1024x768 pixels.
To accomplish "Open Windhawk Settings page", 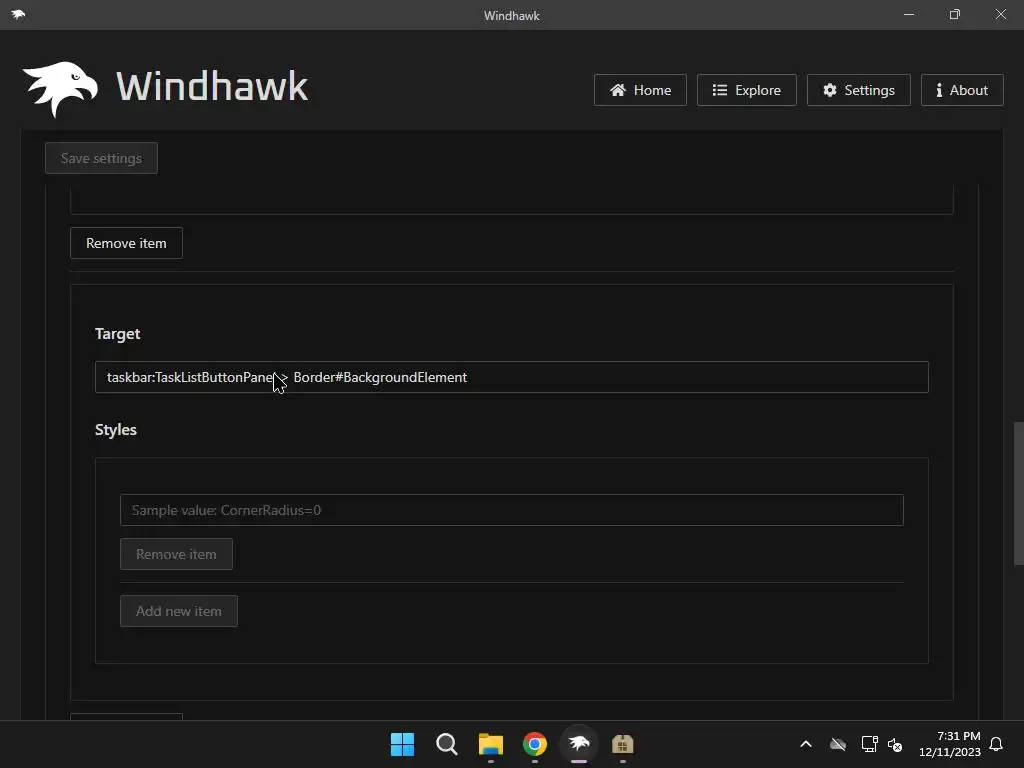I will [x=859, y=90].
